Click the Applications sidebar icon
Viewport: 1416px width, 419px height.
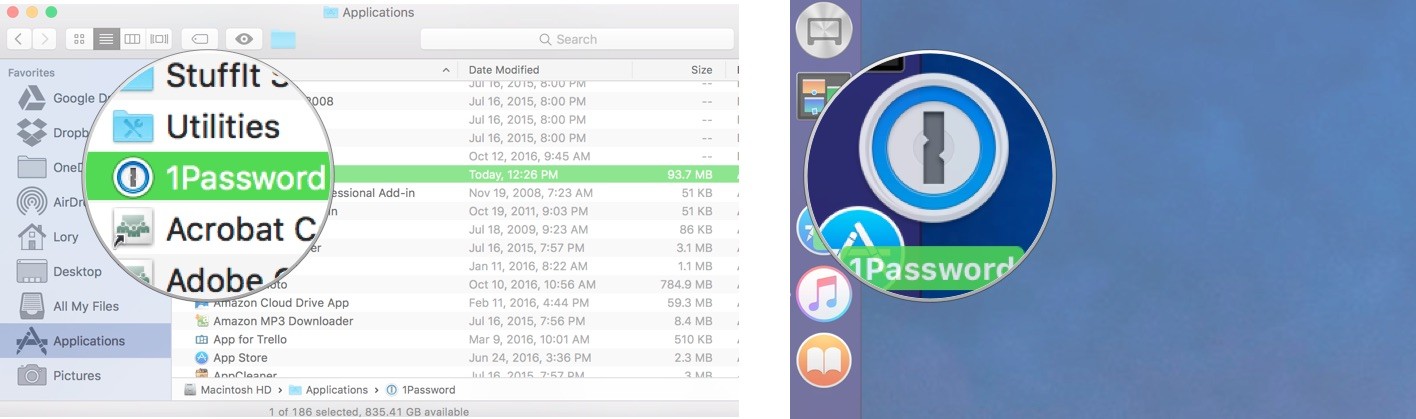(x=32, y=340)
